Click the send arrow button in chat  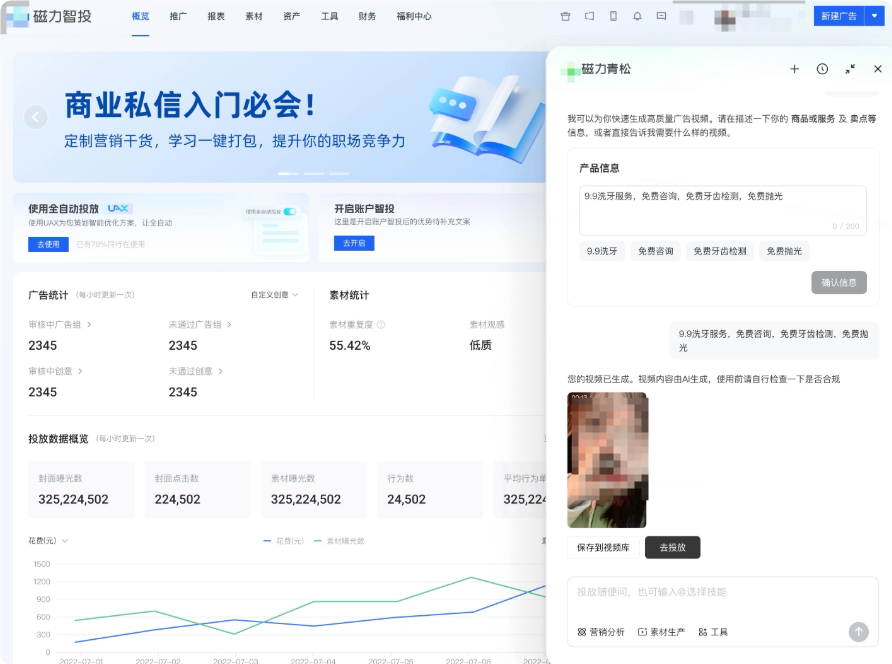point(858,632)
